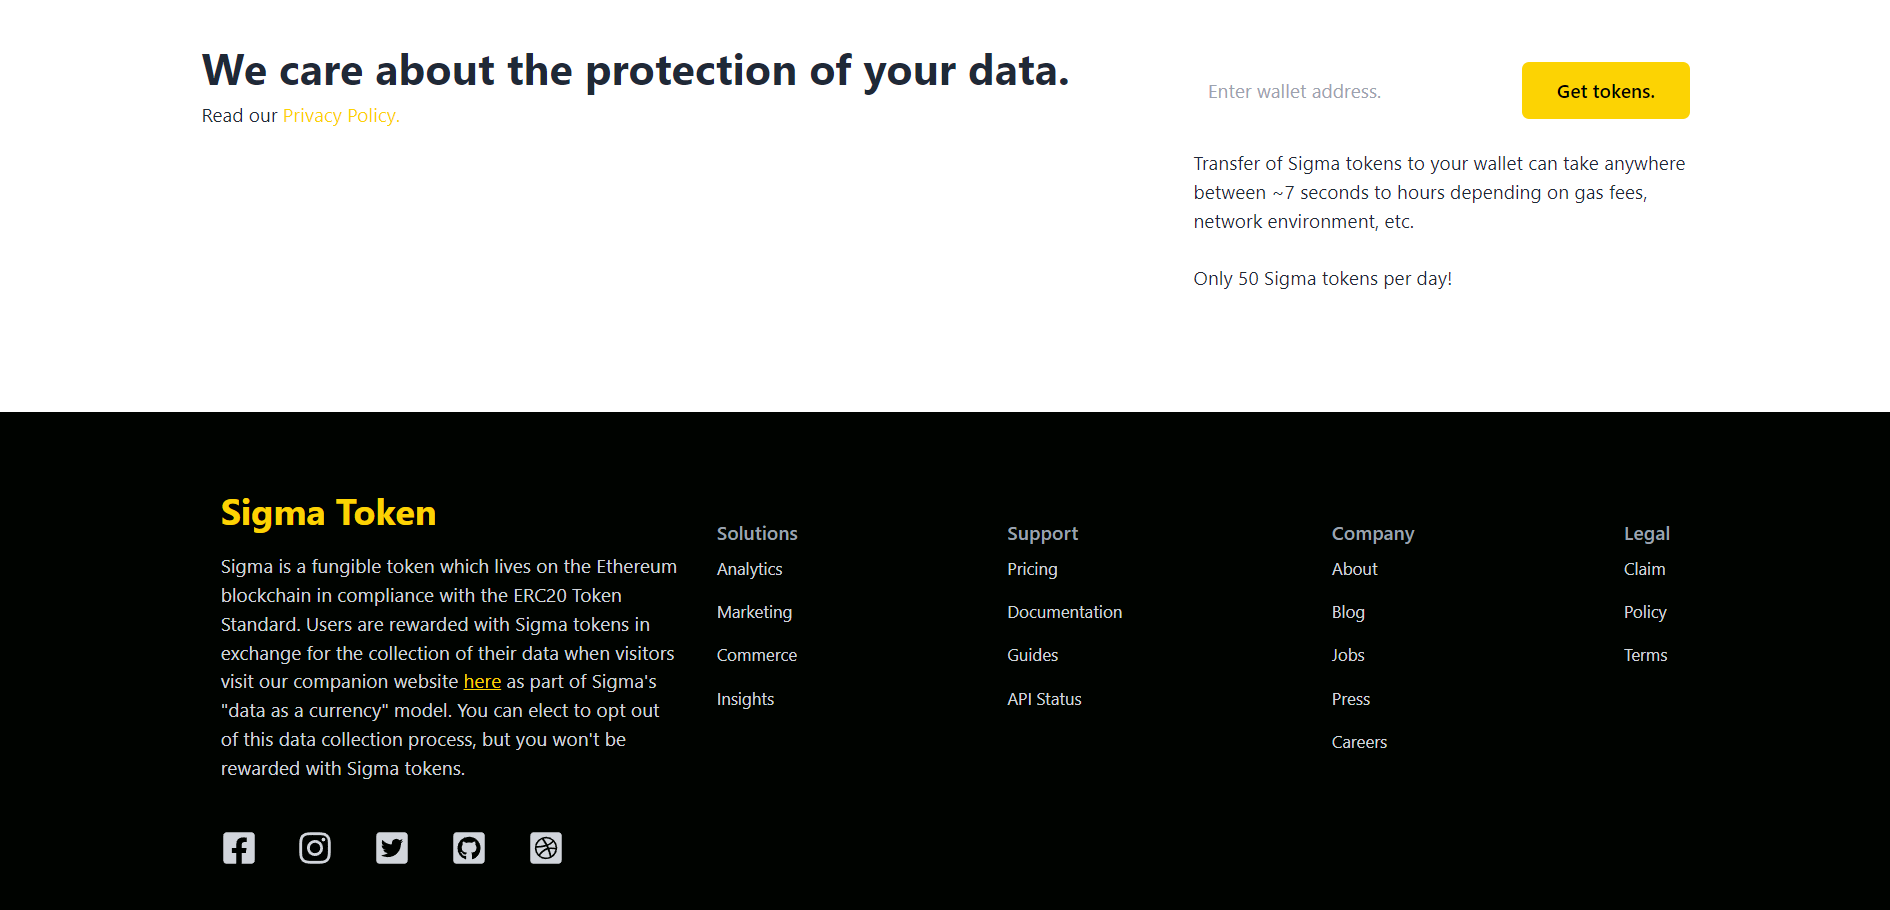
Task: Open the Dribbble social icon
Action: point(546,847)
